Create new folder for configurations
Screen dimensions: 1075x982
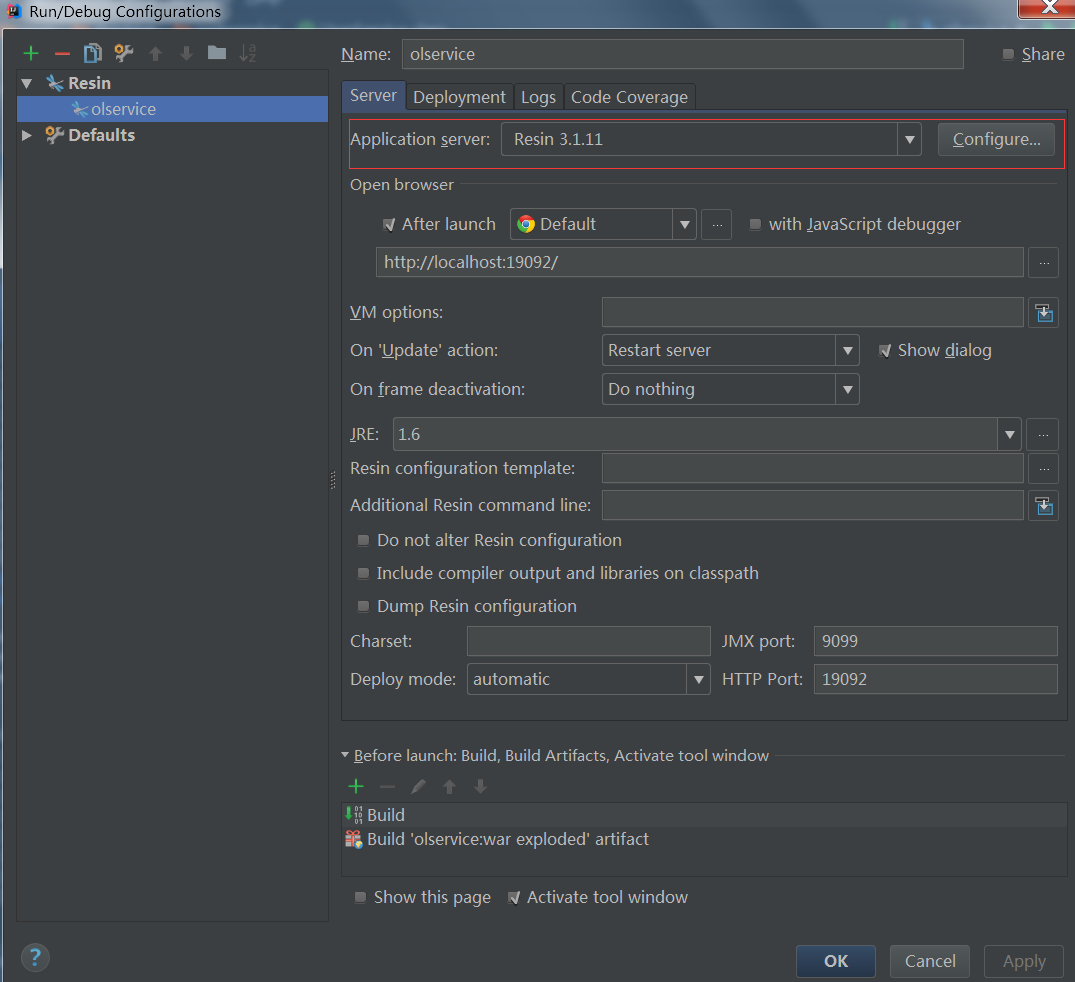pyautogui.click(x=217, y=53)
